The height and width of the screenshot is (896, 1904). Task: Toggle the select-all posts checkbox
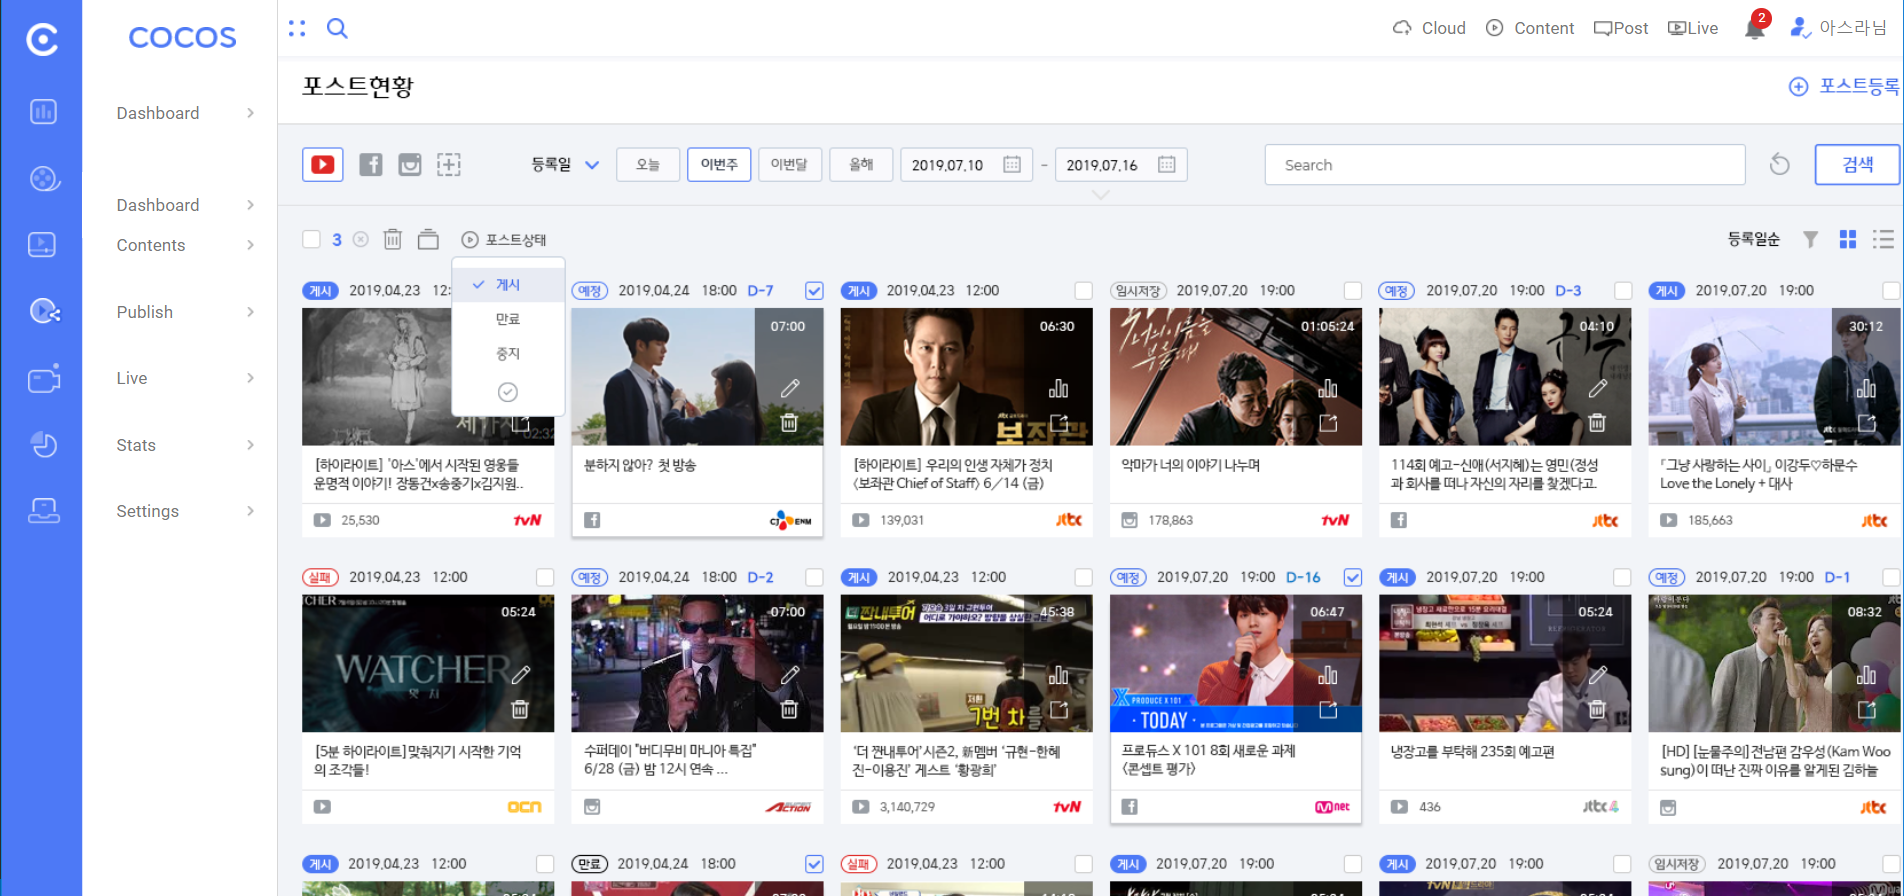pos(312,239)
